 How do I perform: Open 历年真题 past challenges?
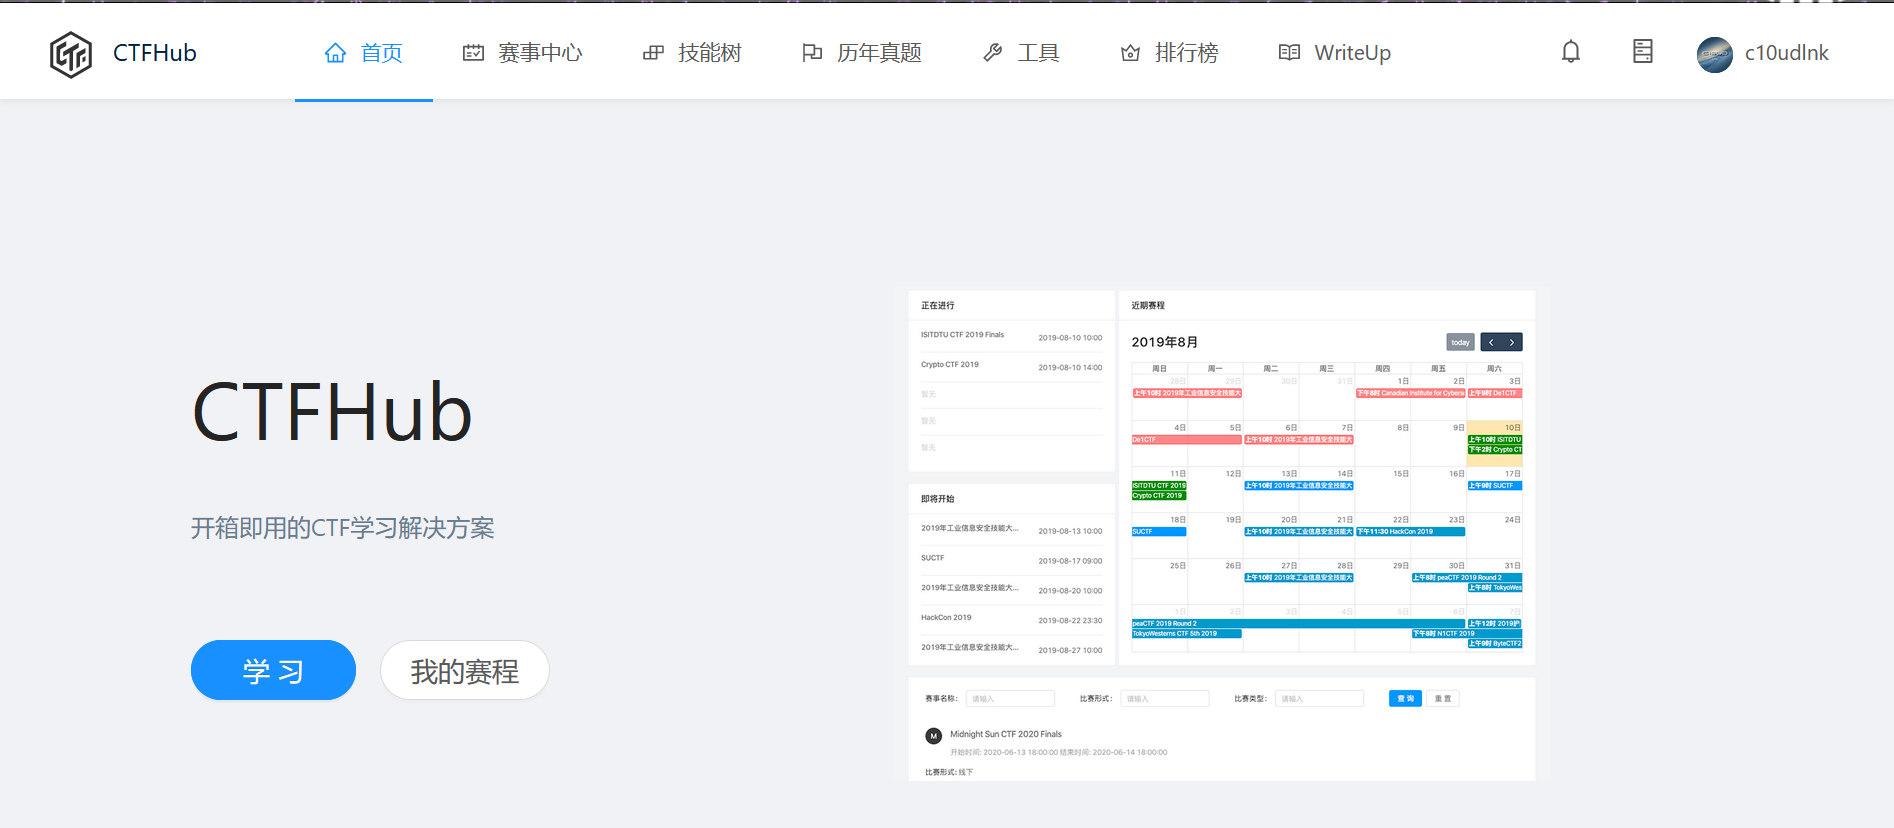pyautogui.click(x=862, y=53)
